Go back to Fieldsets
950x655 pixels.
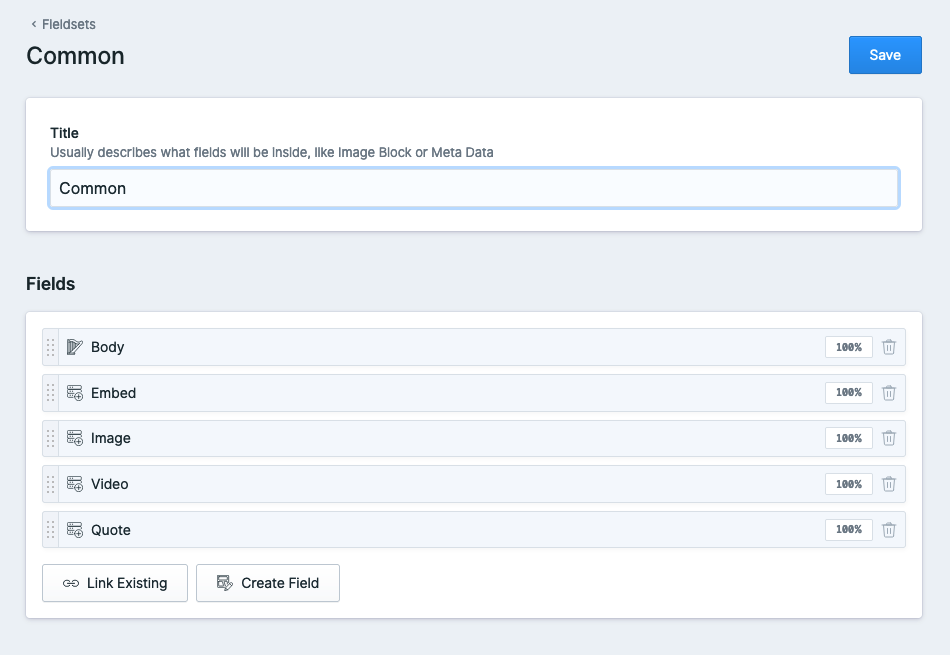coord(68,24)
